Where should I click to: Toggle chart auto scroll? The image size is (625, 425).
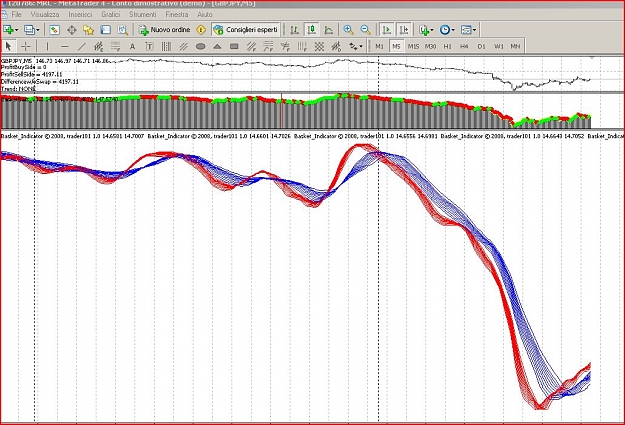[x=386, y=30]
